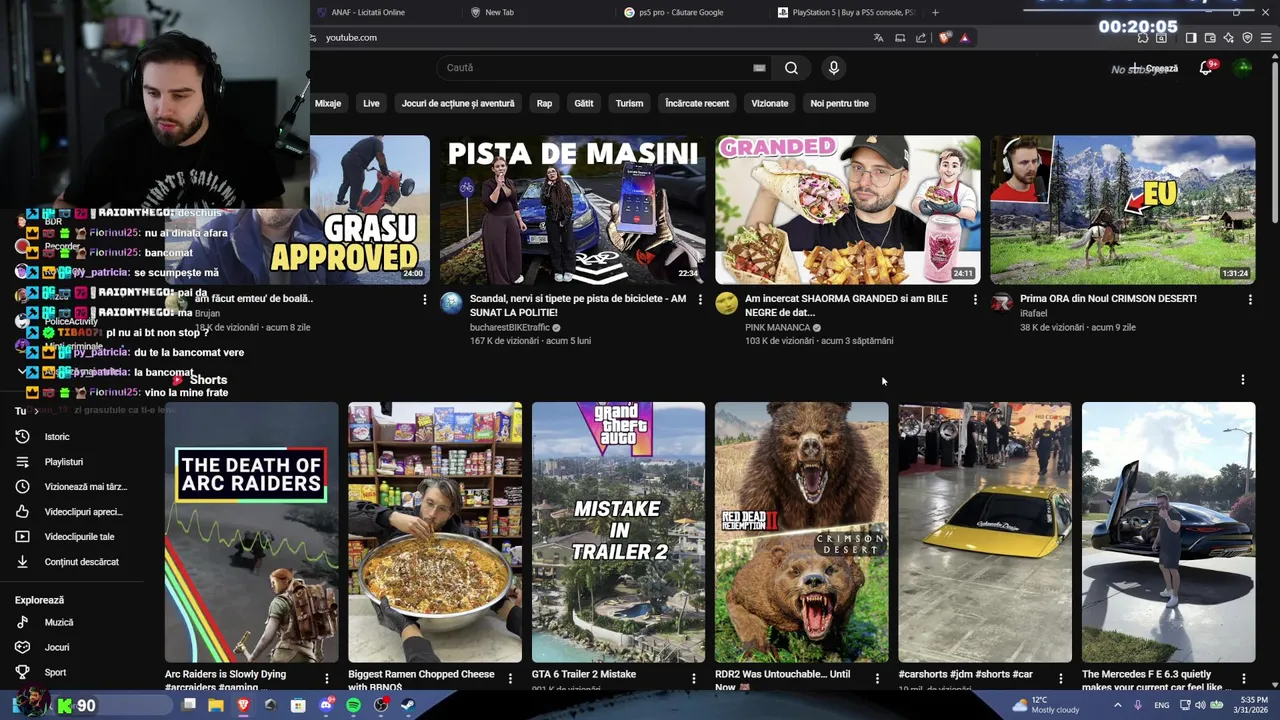Viewport: 1280px width, 720px height.
Task: Show hidden system tray icons chevron
Action: 1118,705
